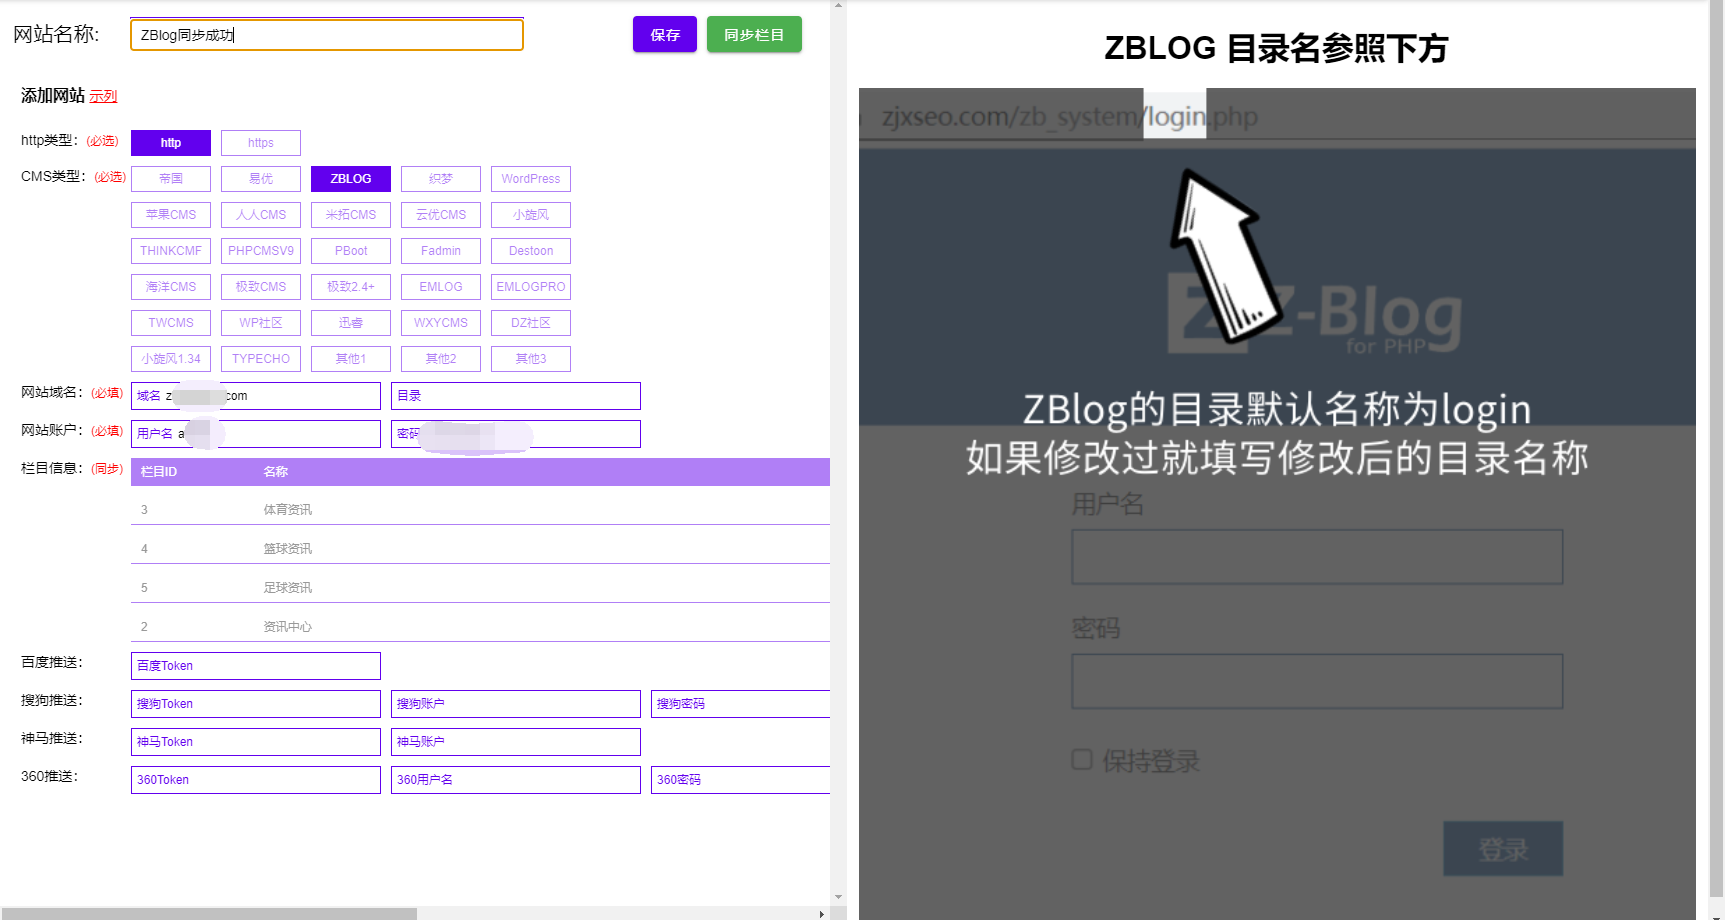This screenshot has width=1725, height=920.
Task: Select the 资讯中心 column row
Action: pyautogui.click(x=480, y=627)
